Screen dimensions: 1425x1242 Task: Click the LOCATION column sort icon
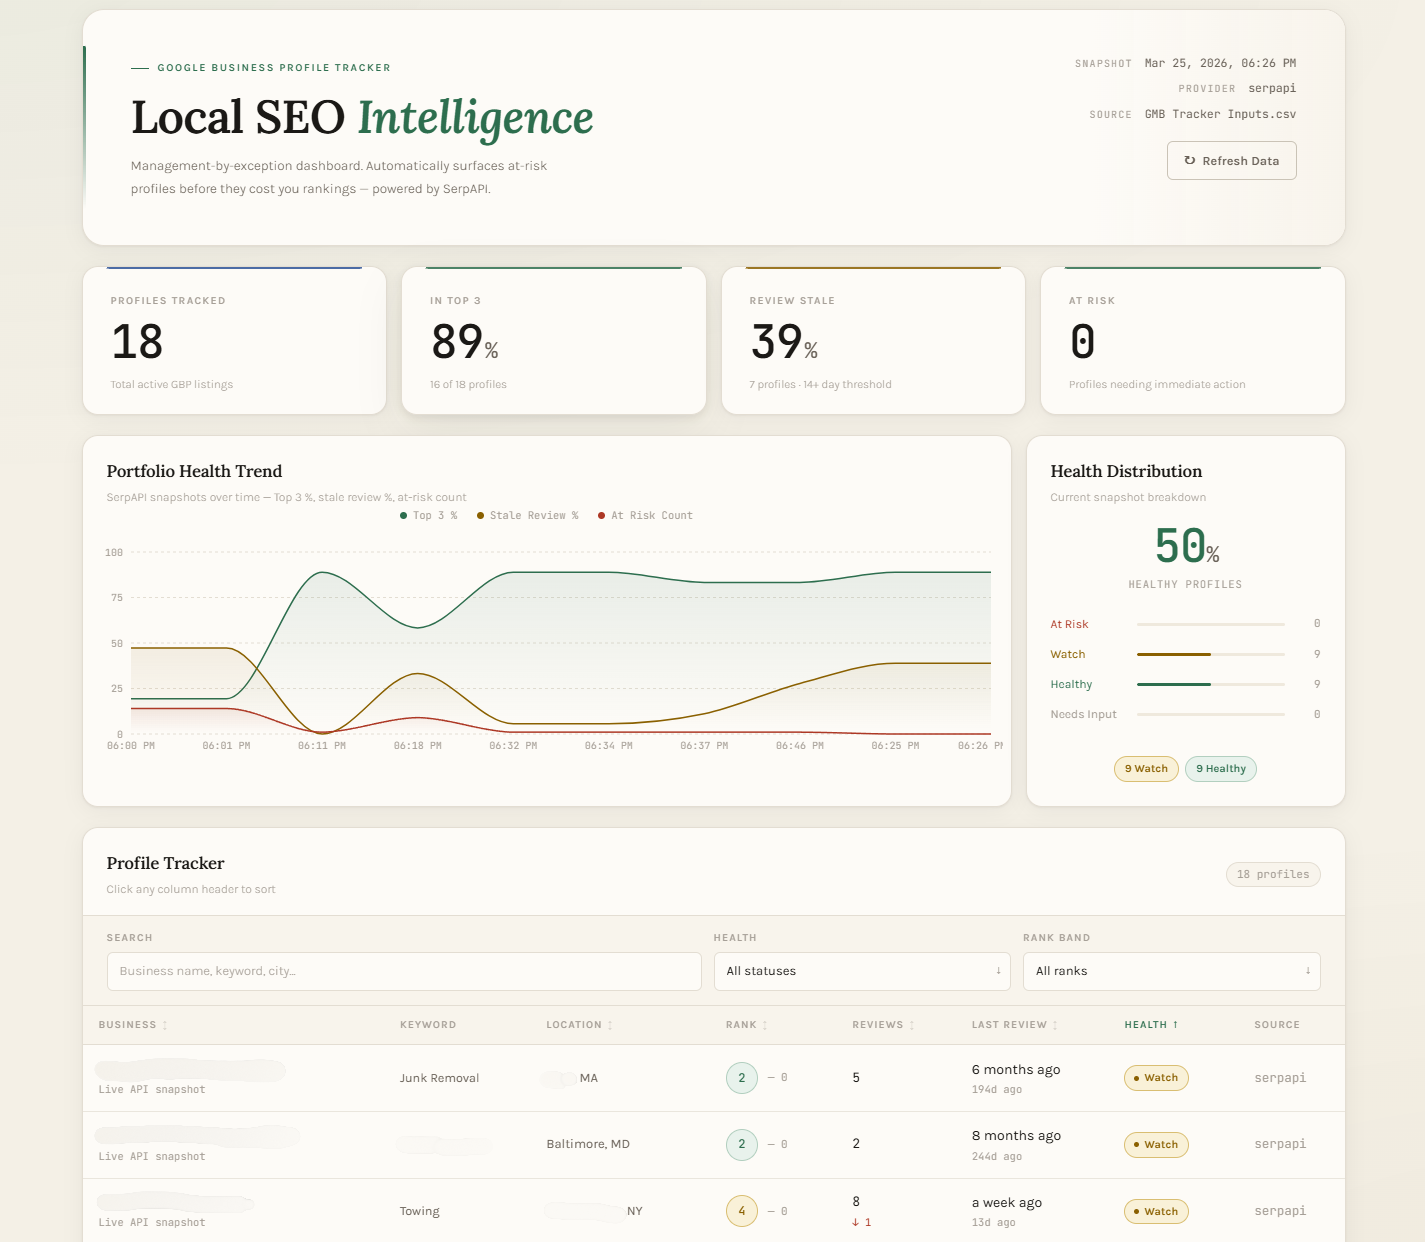pyautogui.click(x=610, y=1025)
